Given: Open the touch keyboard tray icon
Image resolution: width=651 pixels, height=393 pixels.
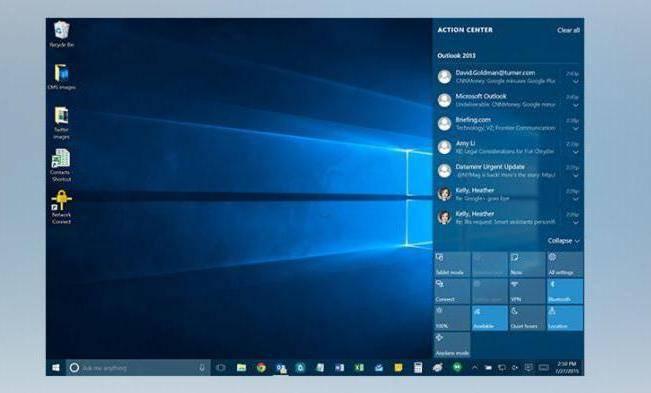Looking at the screenshot, I should (543, 368).
